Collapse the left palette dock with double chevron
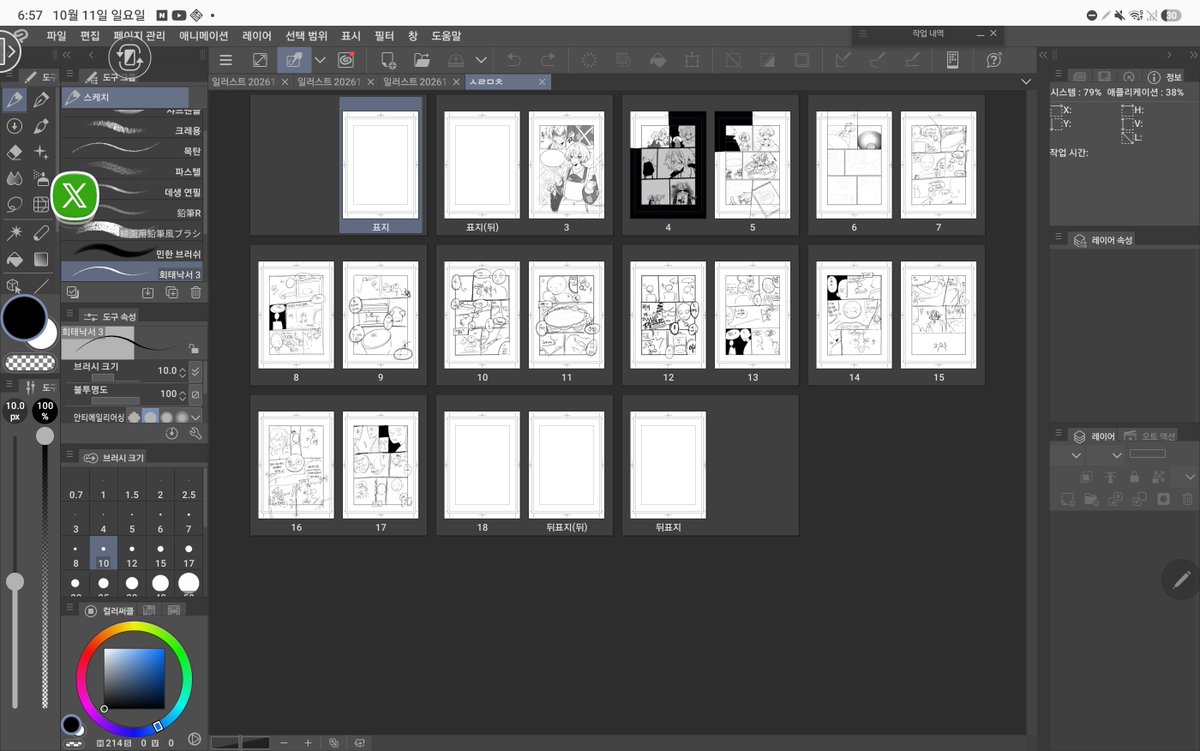 point(67,55)
